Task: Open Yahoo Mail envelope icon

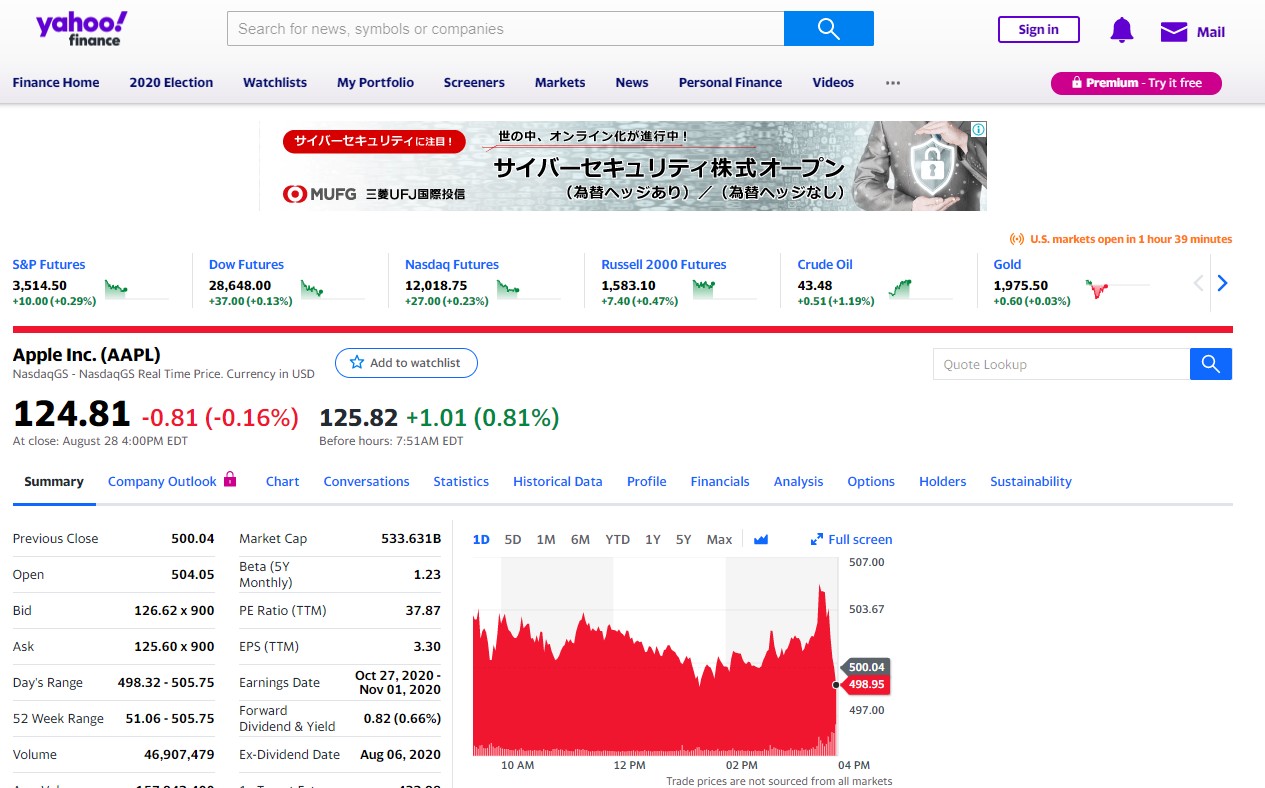Action: [1174, 32]
